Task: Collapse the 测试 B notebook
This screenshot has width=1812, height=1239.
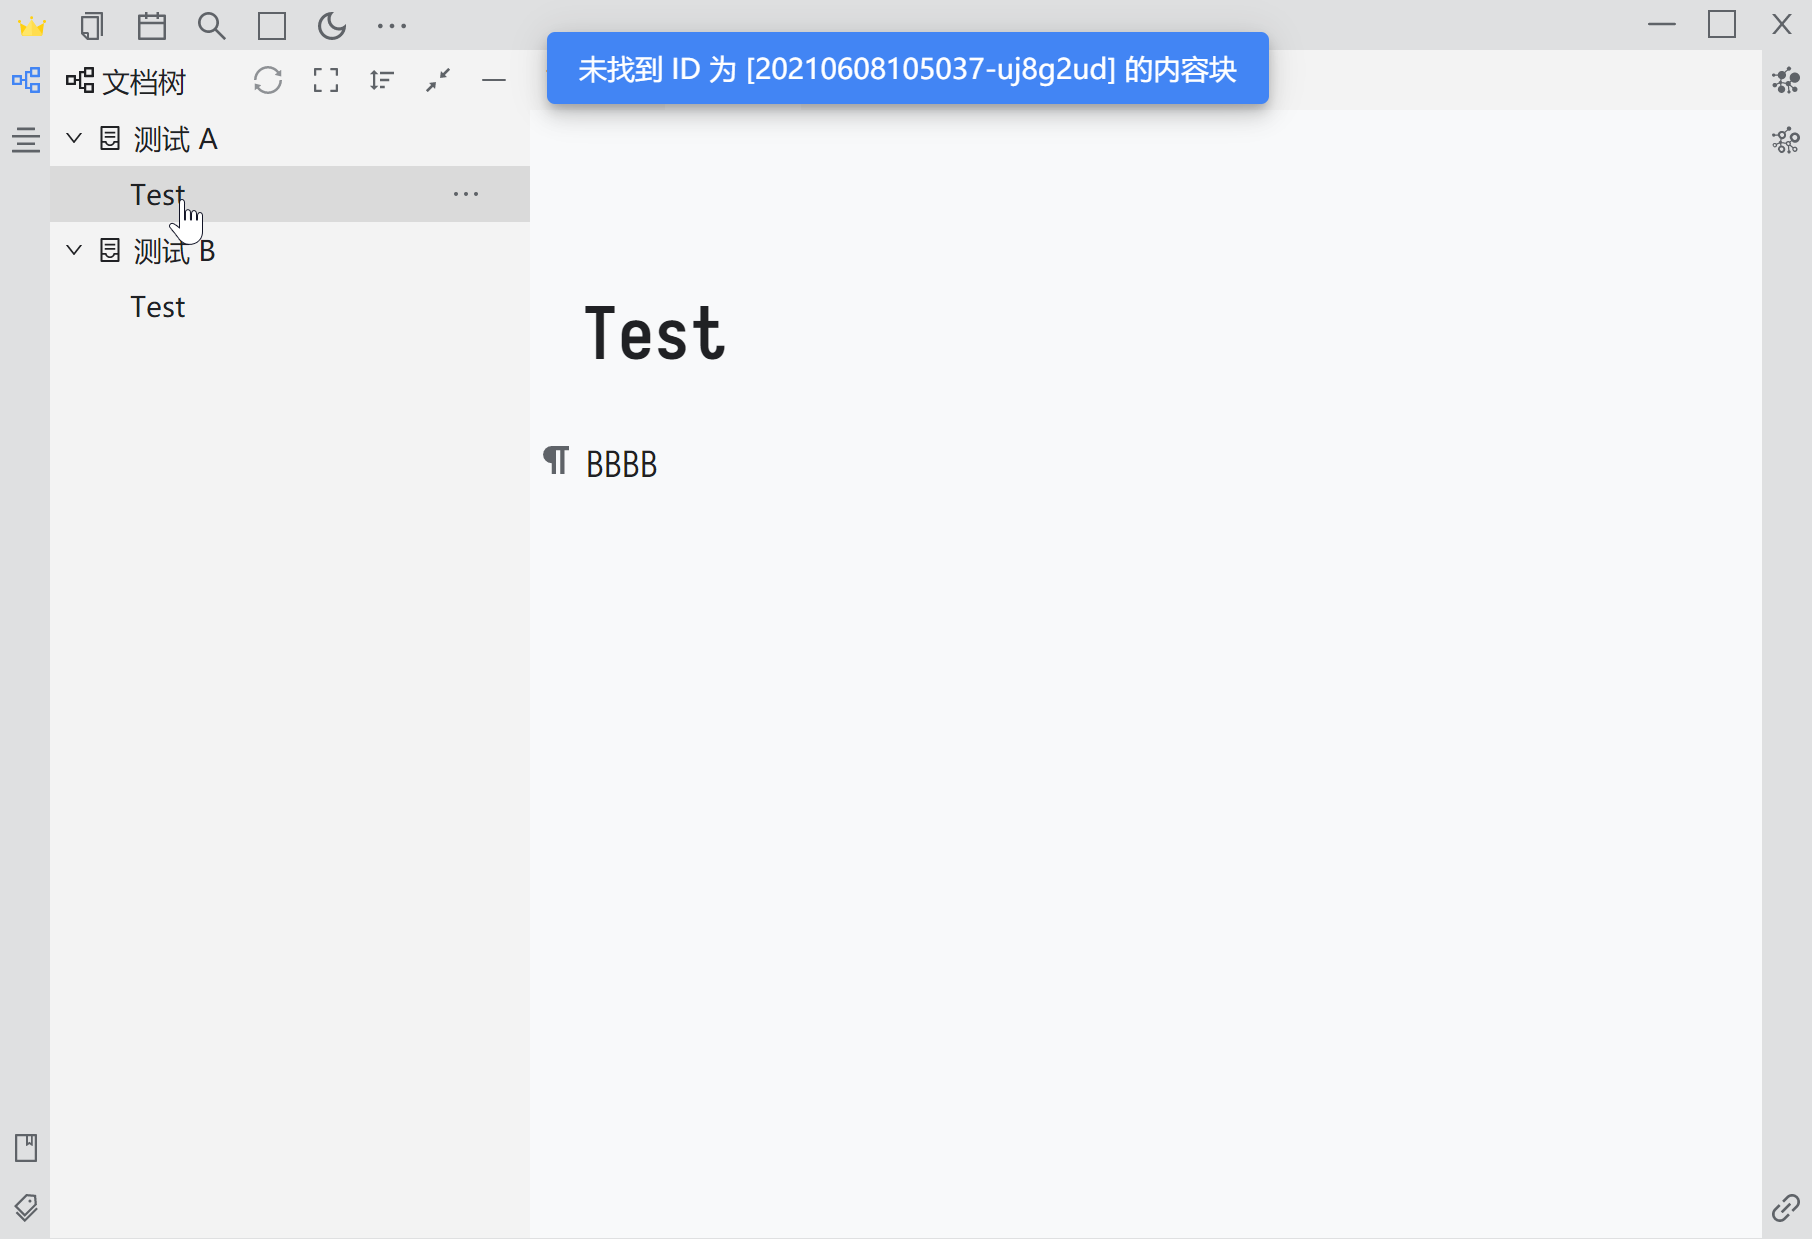Action: [x=74, y=250]
